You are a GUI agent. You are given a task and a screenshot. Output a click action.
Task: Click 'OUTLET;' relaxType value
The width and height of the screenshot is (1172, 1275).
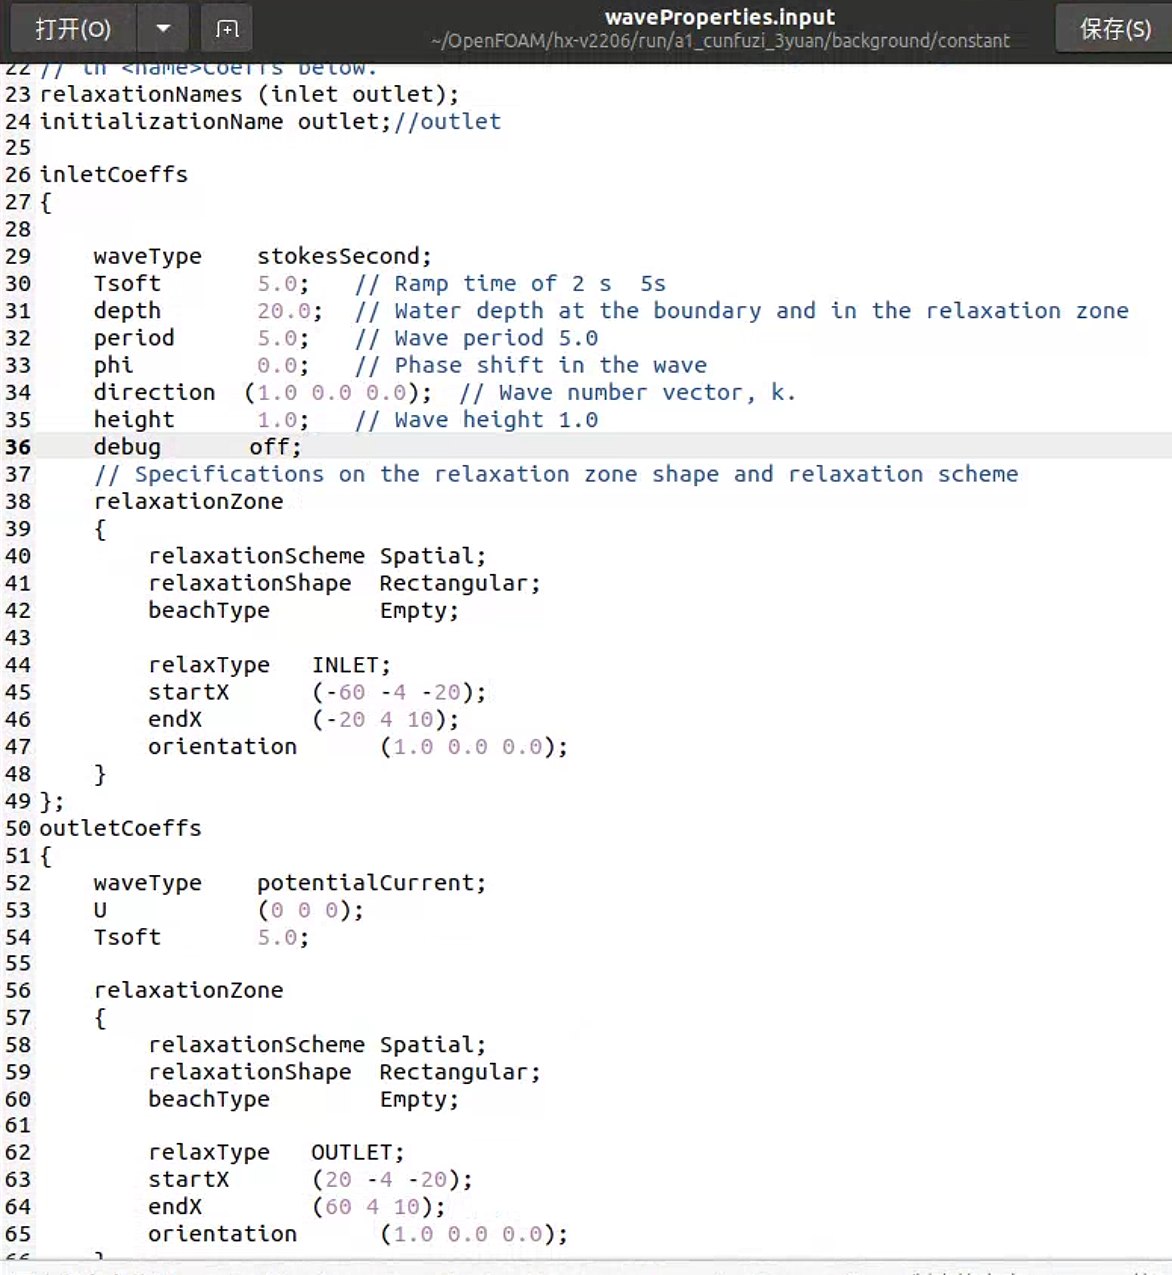point(358,1152)
